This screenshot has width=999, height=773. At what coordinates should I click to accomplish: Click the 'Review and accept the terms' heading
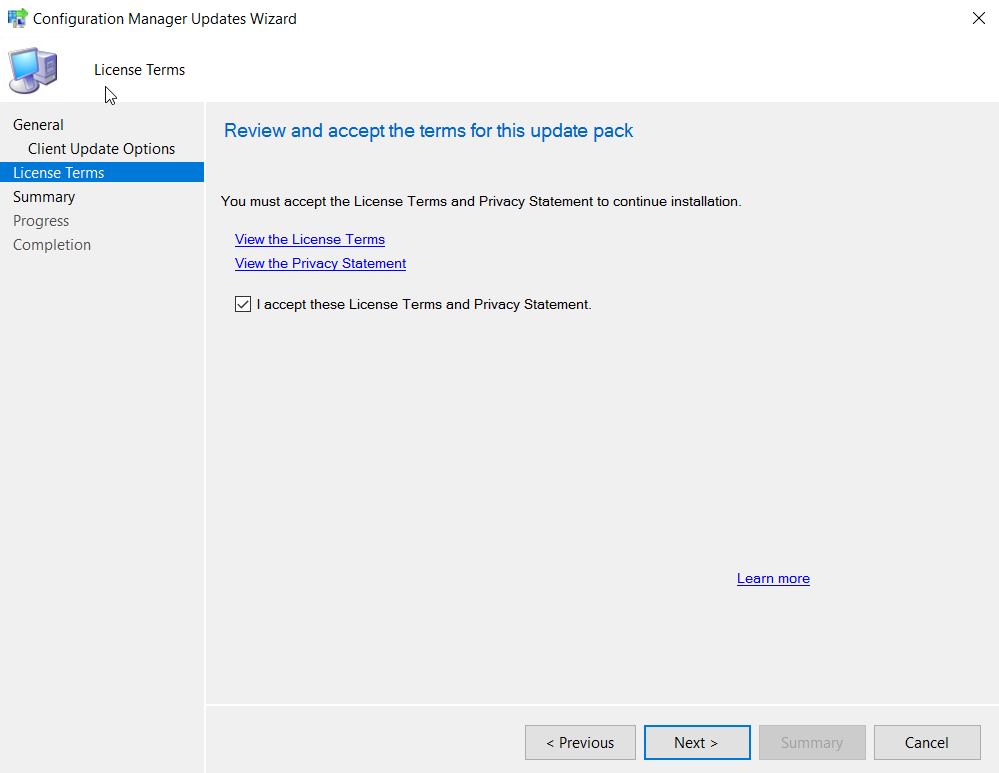428,131
